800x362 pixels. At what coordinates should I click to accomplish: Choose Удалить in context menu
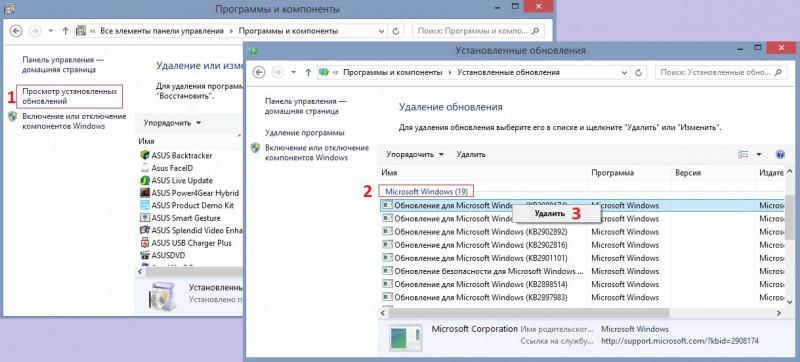(550, 214)
